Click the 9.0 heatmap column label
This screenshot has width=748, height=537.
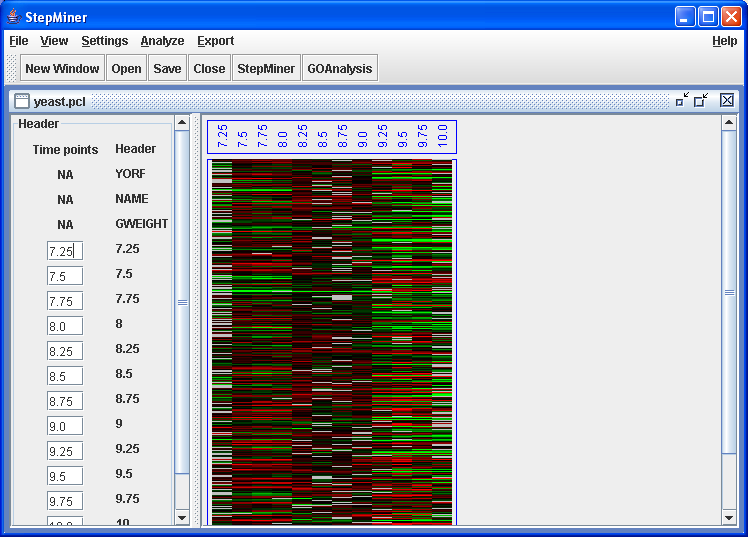pyautogui.click(x=363, y=139)
